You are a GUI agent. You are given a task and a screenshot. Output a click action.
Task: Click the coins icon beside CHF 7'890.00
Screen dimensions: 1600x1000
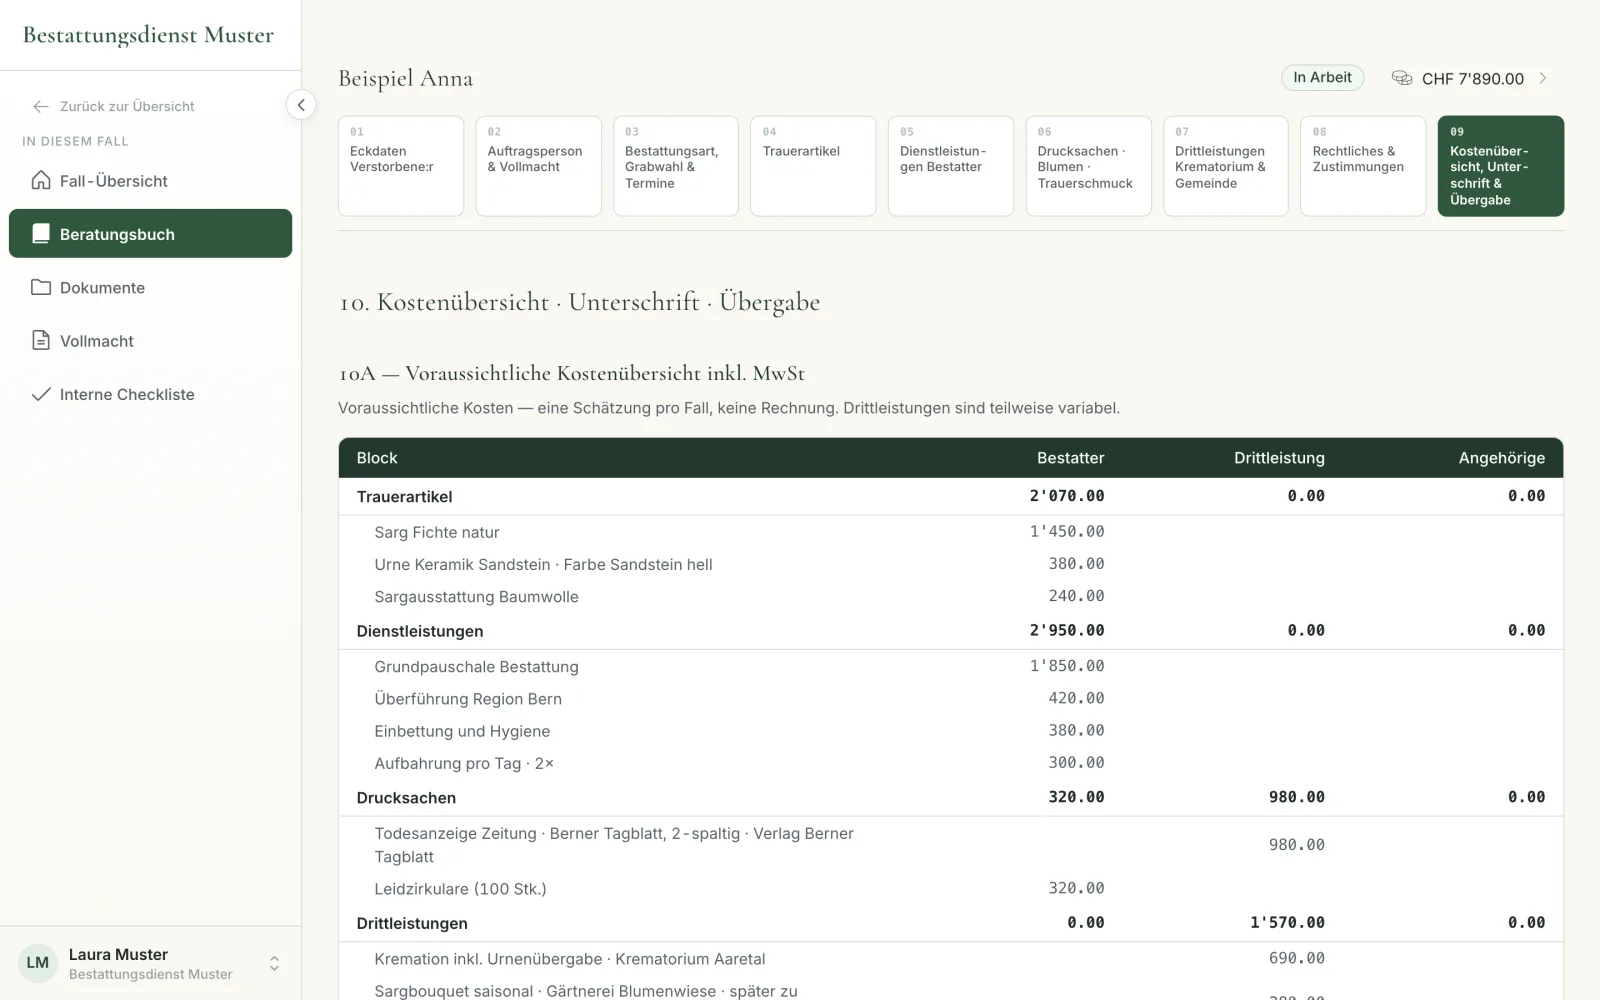coord(1402,78)
